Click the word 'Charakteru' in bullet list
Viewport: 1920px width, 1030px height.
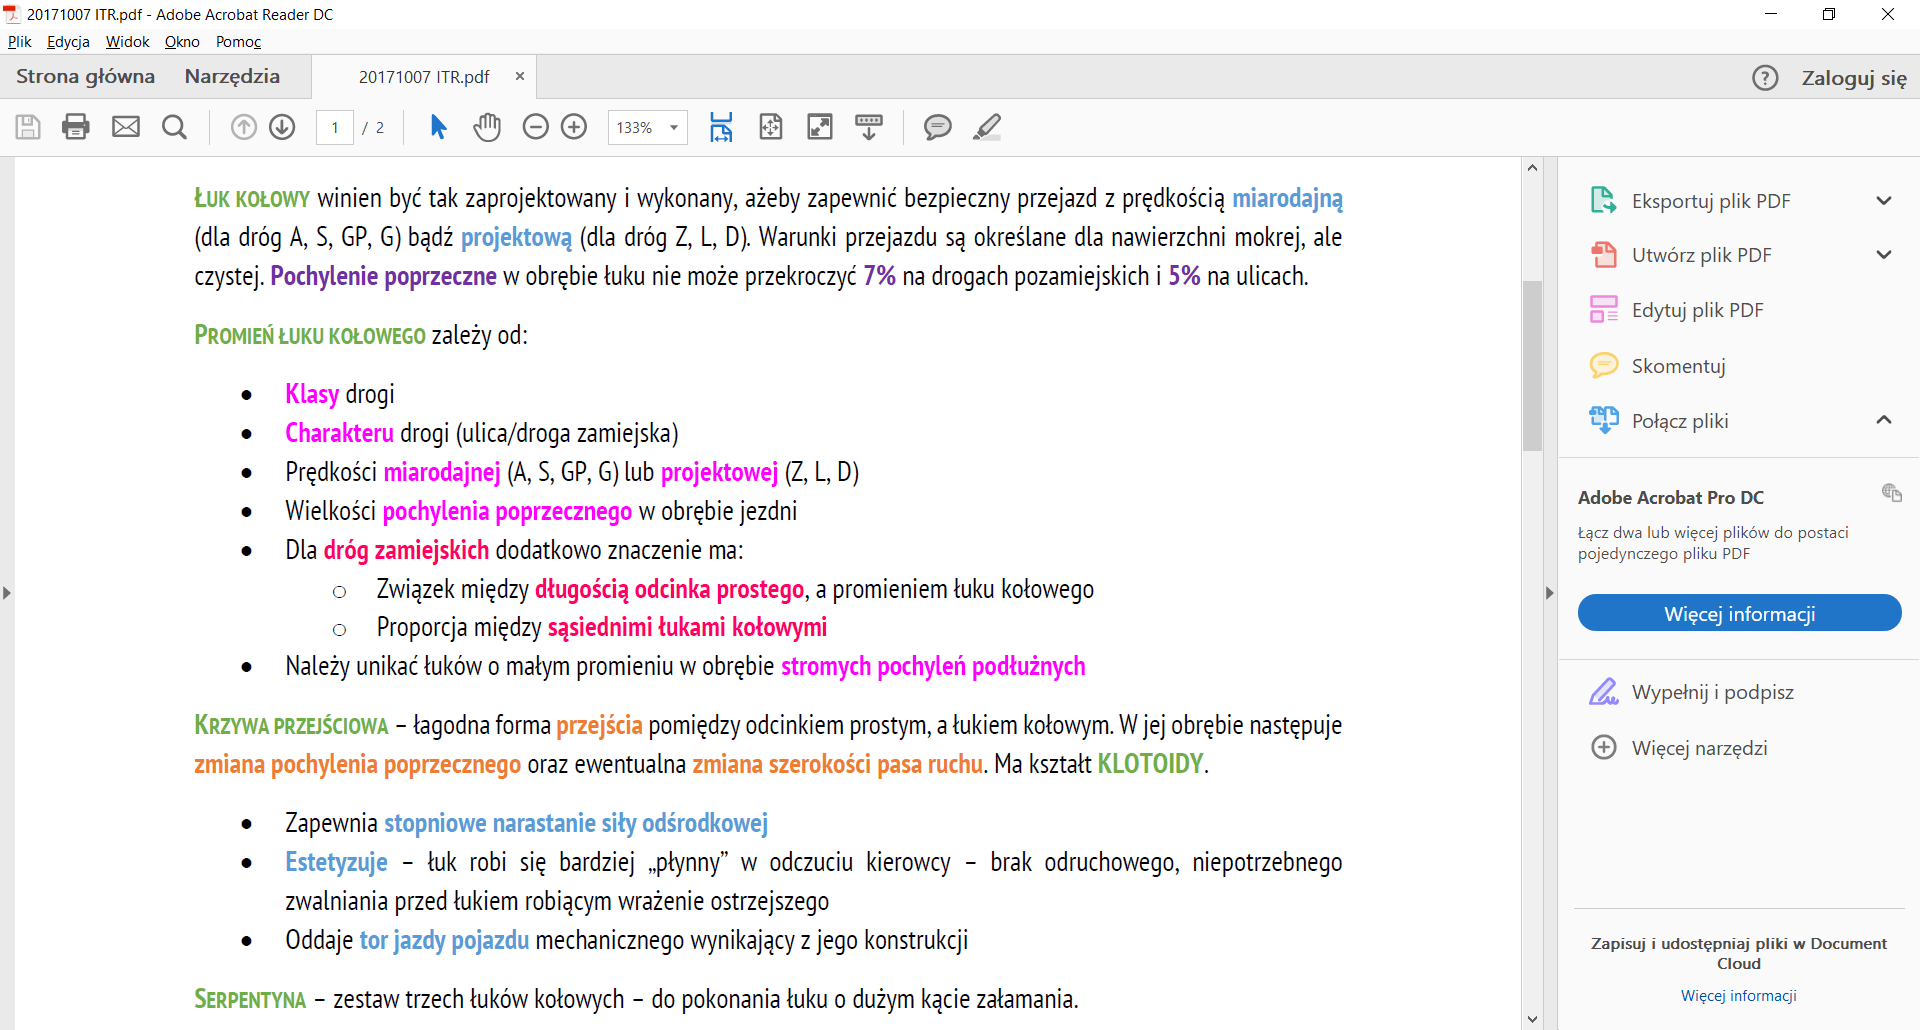coord(339,433)
